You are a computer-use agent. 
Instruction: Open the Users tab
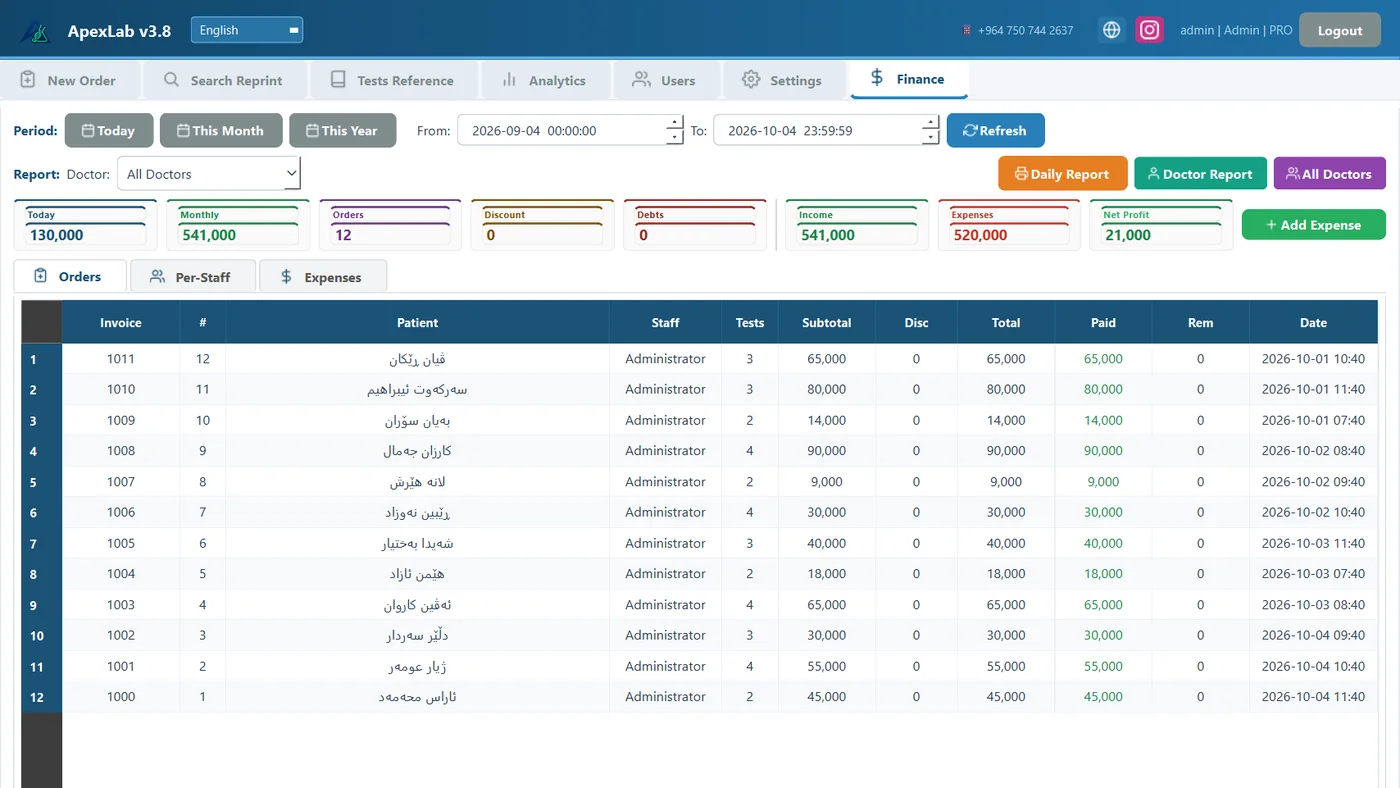[665, 80]
